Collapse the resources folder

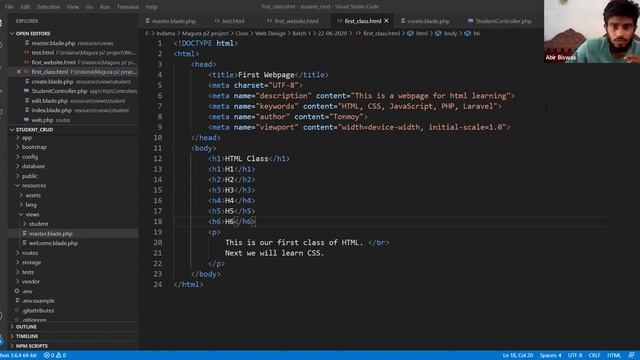click(34, 186)
